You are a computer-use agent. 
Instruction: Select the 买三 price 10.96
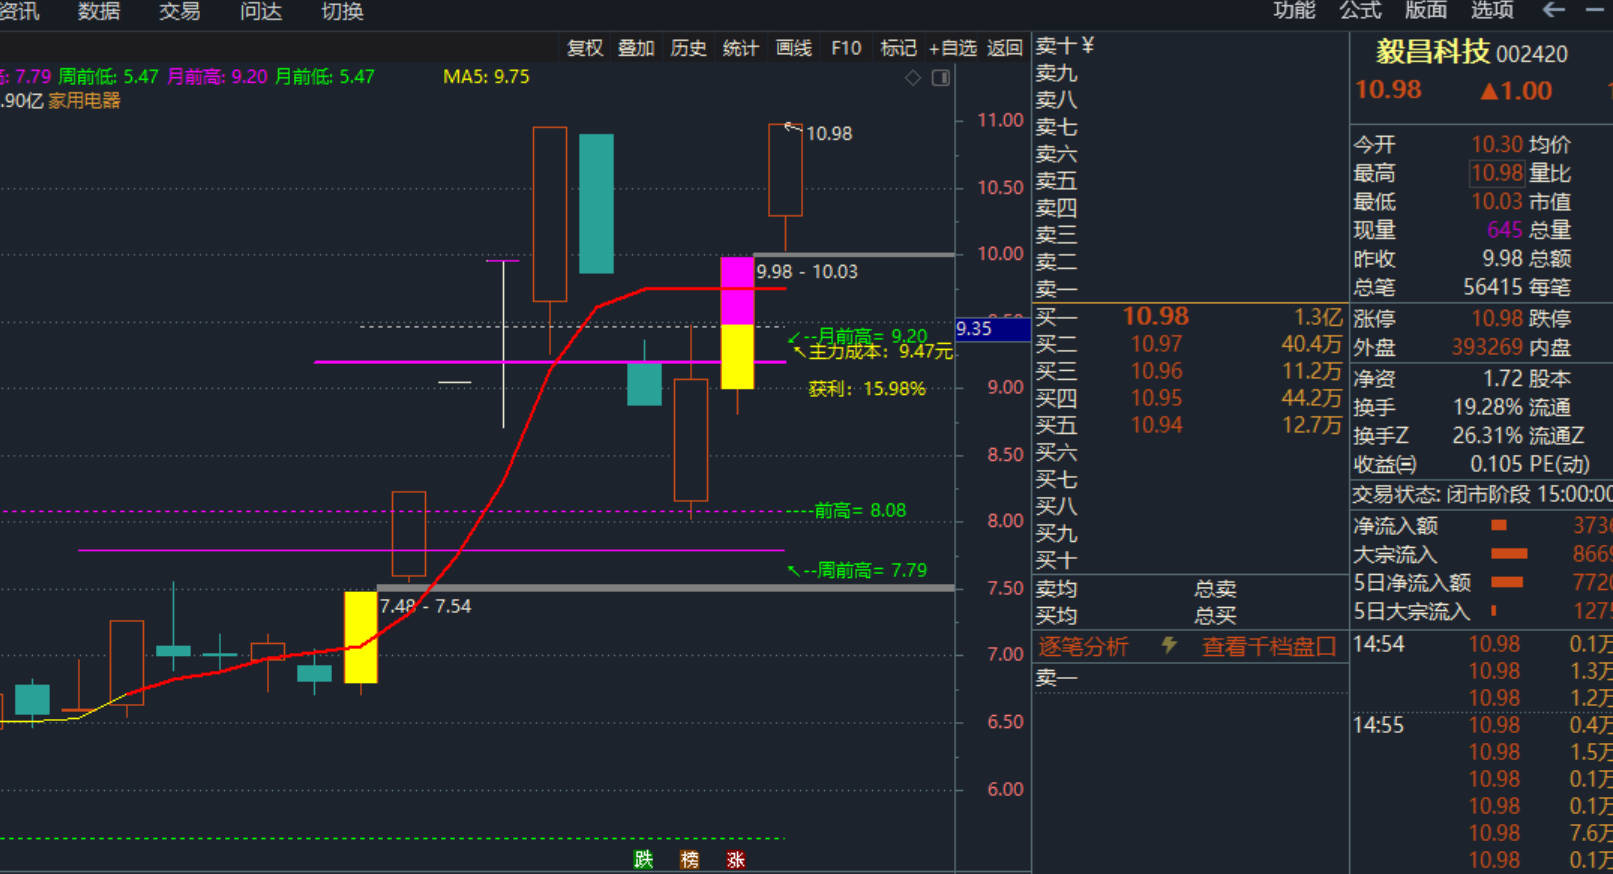coord(1156,371)
